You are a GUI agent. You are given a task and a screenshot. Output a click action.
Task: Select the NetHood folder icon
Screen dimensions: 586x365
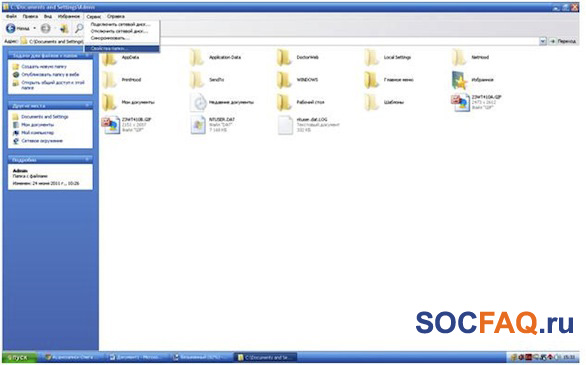tap(460, 58)
